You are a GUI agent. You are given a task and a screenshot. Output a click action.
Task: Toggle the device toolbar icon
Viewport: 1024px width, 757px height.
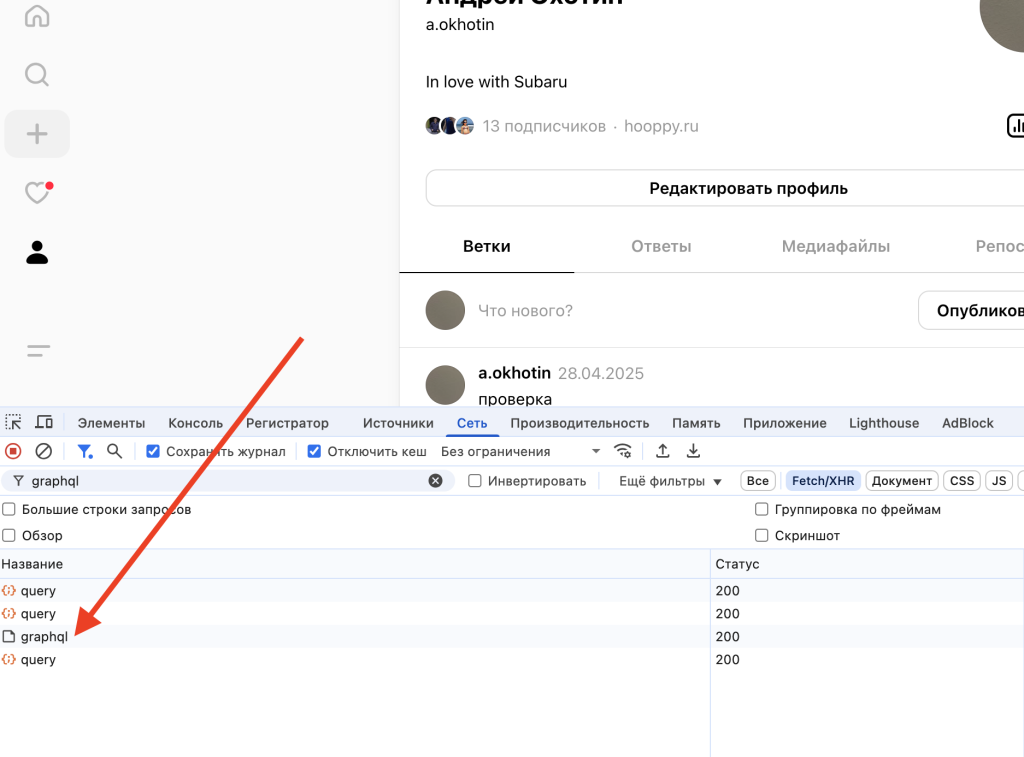pos(44,422)
